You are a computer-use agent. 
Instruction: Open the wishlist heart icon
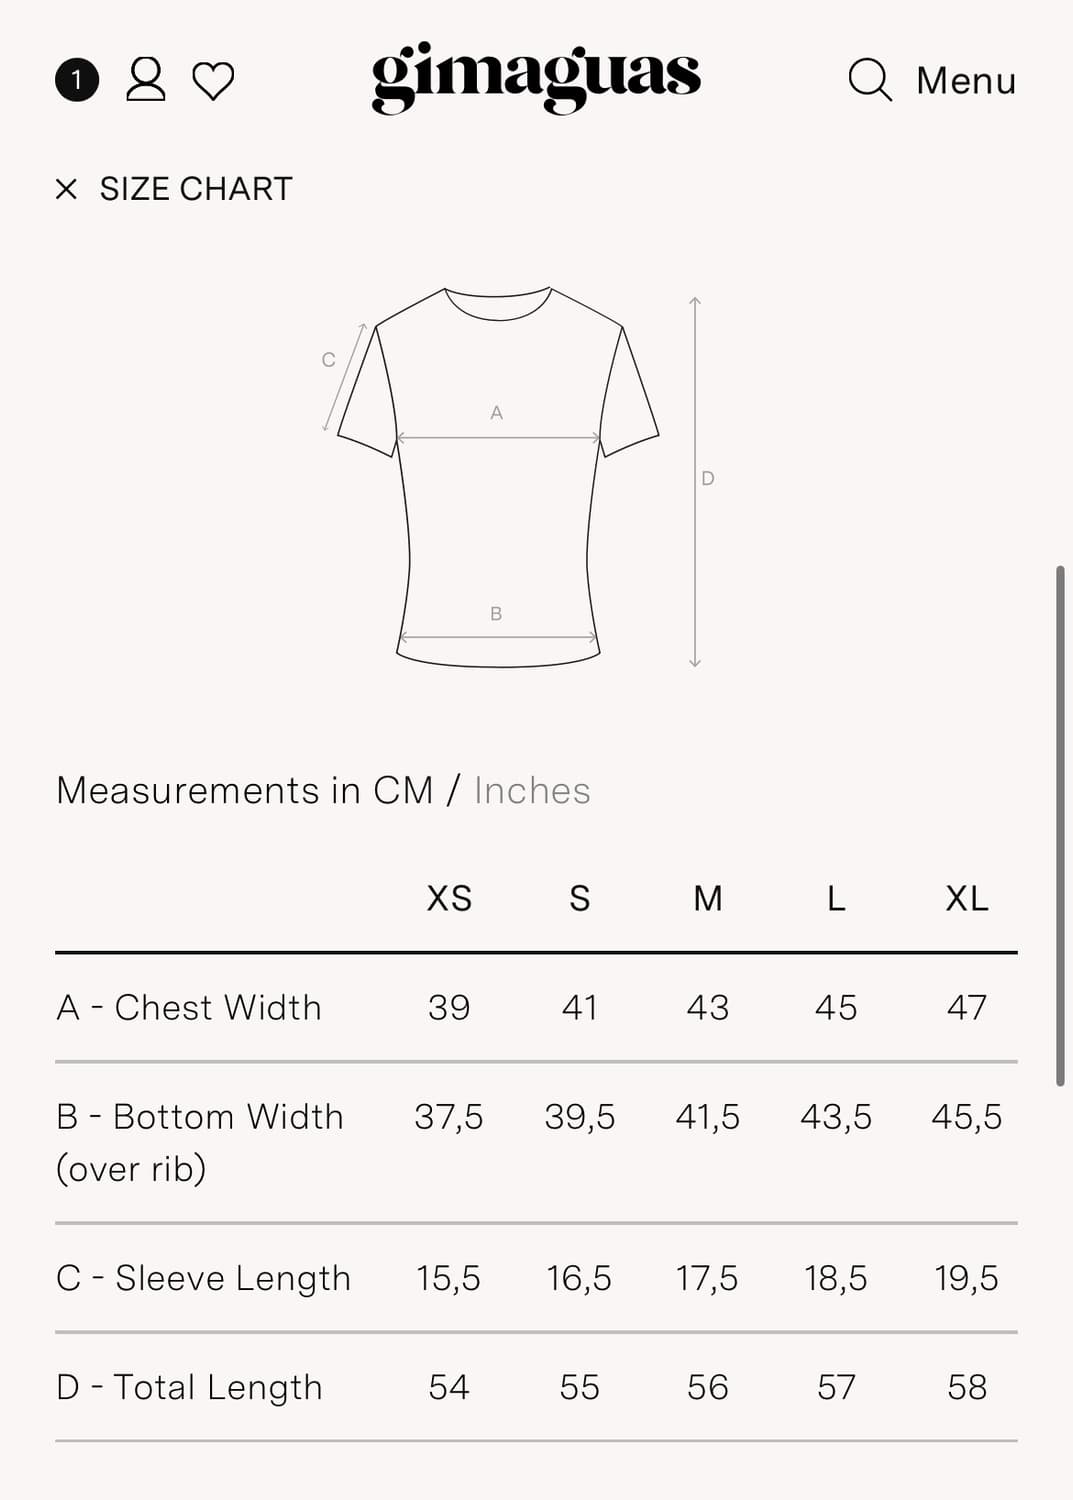pos(213,81)
